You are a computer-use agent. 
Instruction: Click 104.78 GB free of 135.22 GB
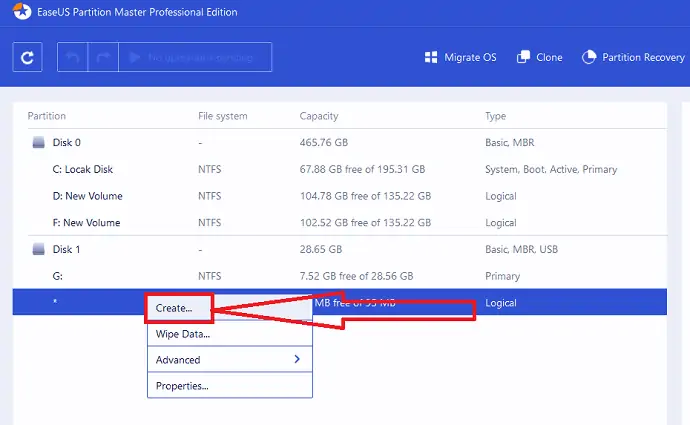pyautogui.click(x=366, y=196)
